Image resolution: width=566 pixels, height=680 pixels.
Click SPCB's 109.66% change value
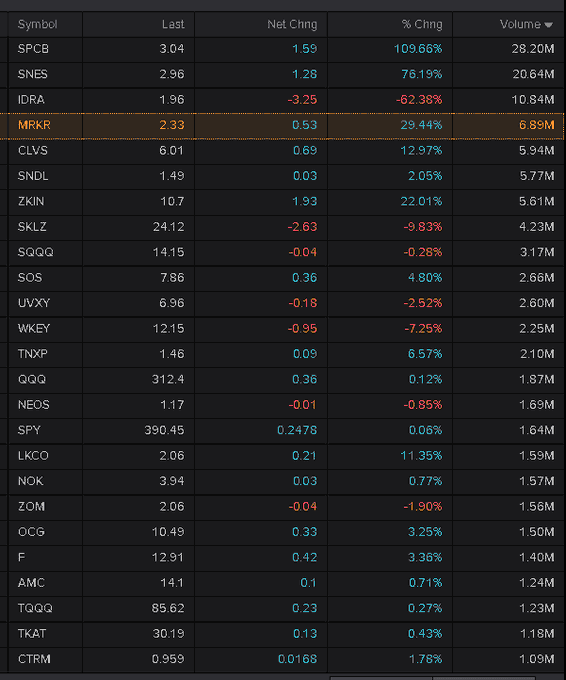tap(418, 49)
